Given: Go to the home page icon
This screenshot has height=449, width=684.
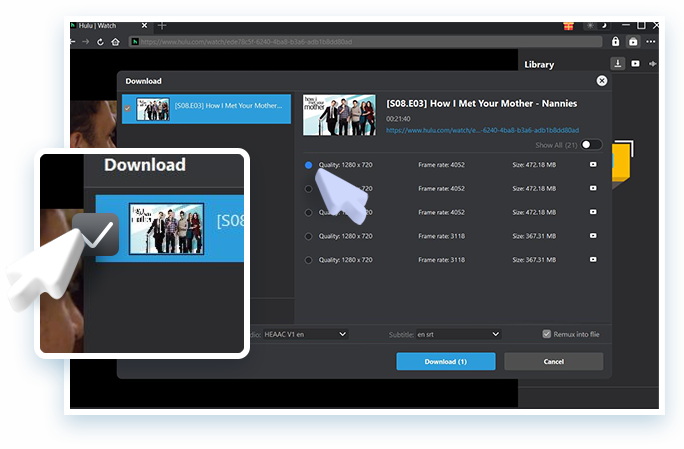Looking at the screenshot, I should pos(115,42).
